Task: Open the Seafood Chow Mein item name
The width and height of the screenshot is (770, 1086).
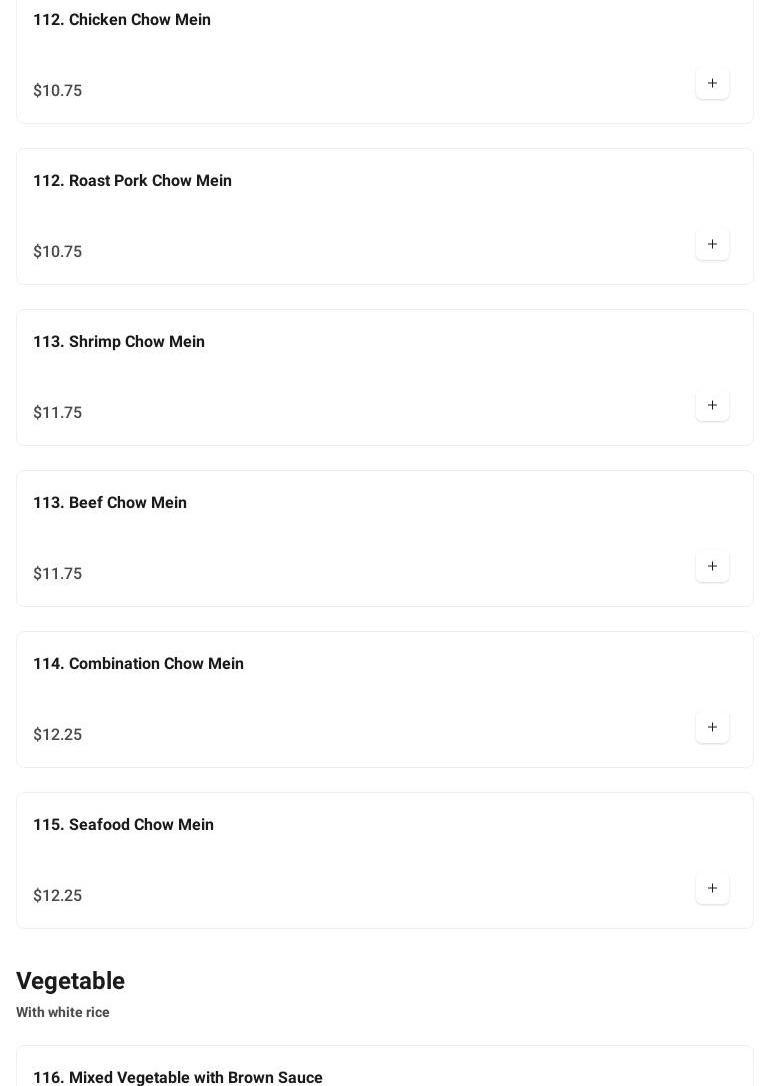Action: 123,825
